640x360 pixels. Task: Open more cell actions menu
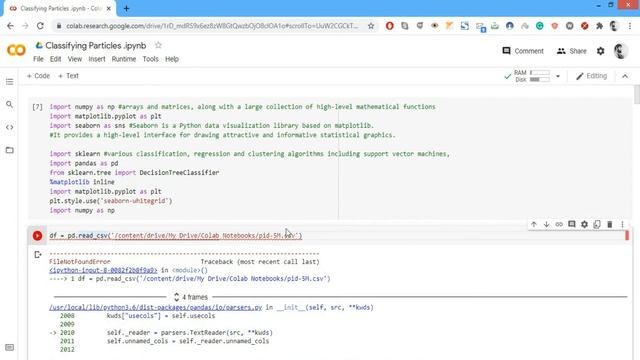(622, 224)
